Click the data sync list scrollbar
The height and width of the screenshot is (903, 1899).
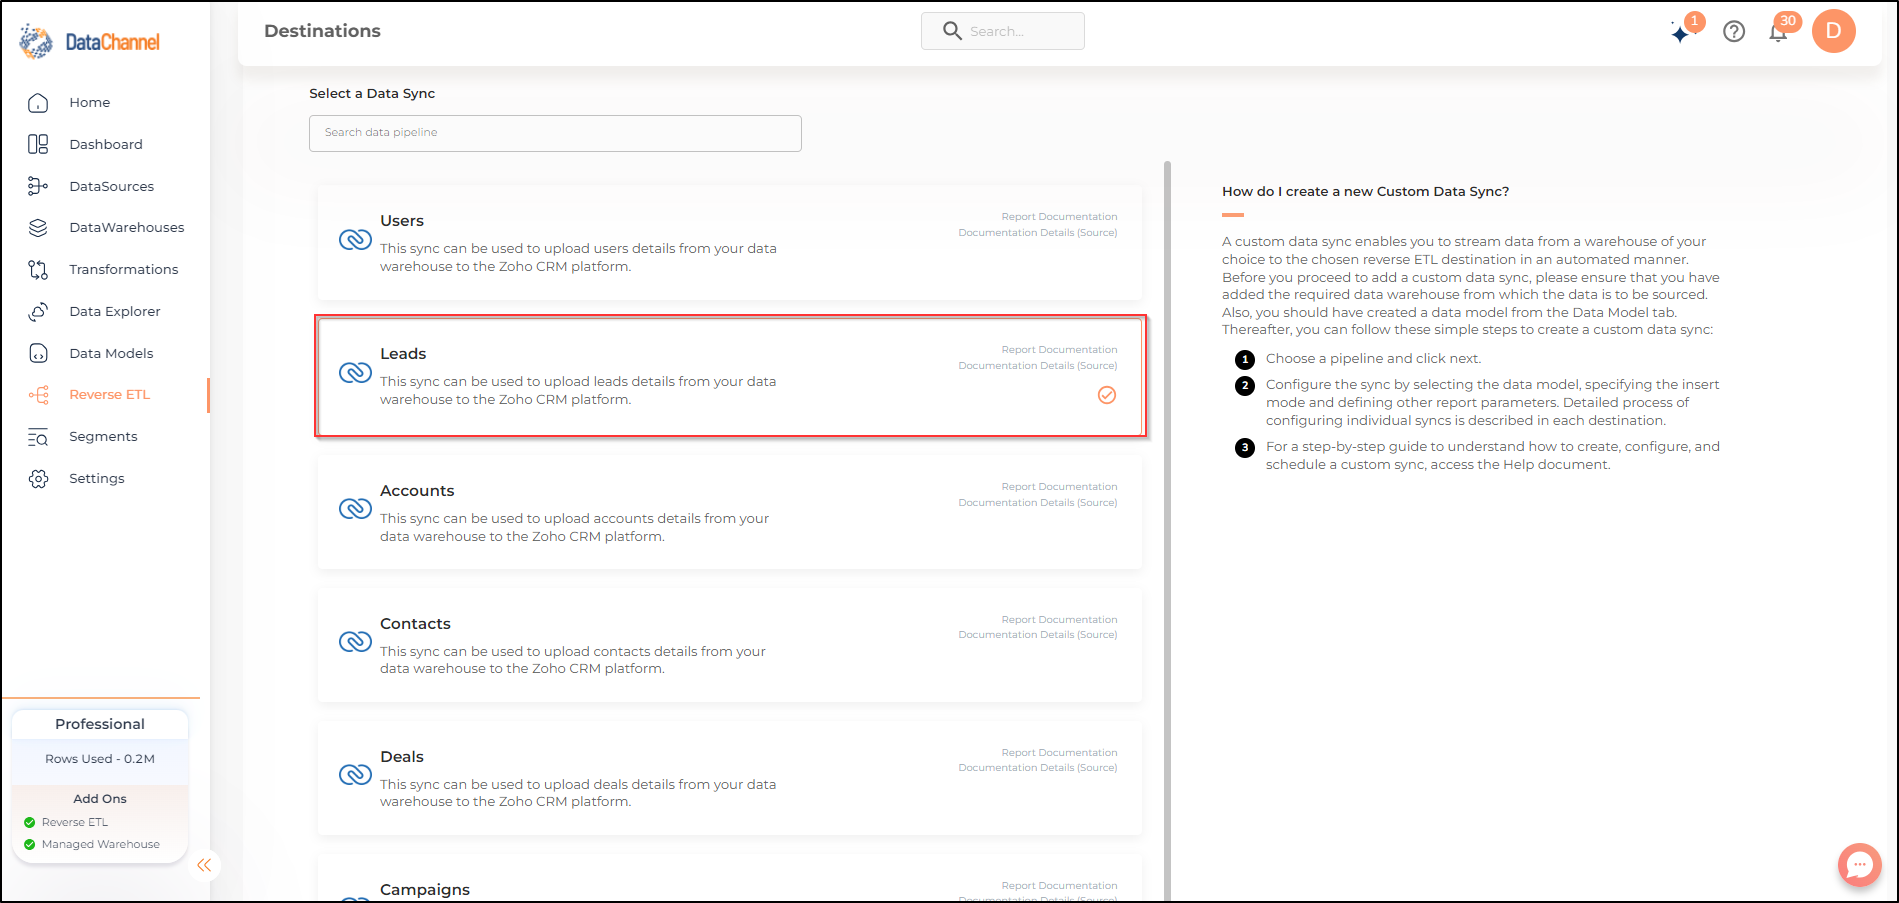1167,530
